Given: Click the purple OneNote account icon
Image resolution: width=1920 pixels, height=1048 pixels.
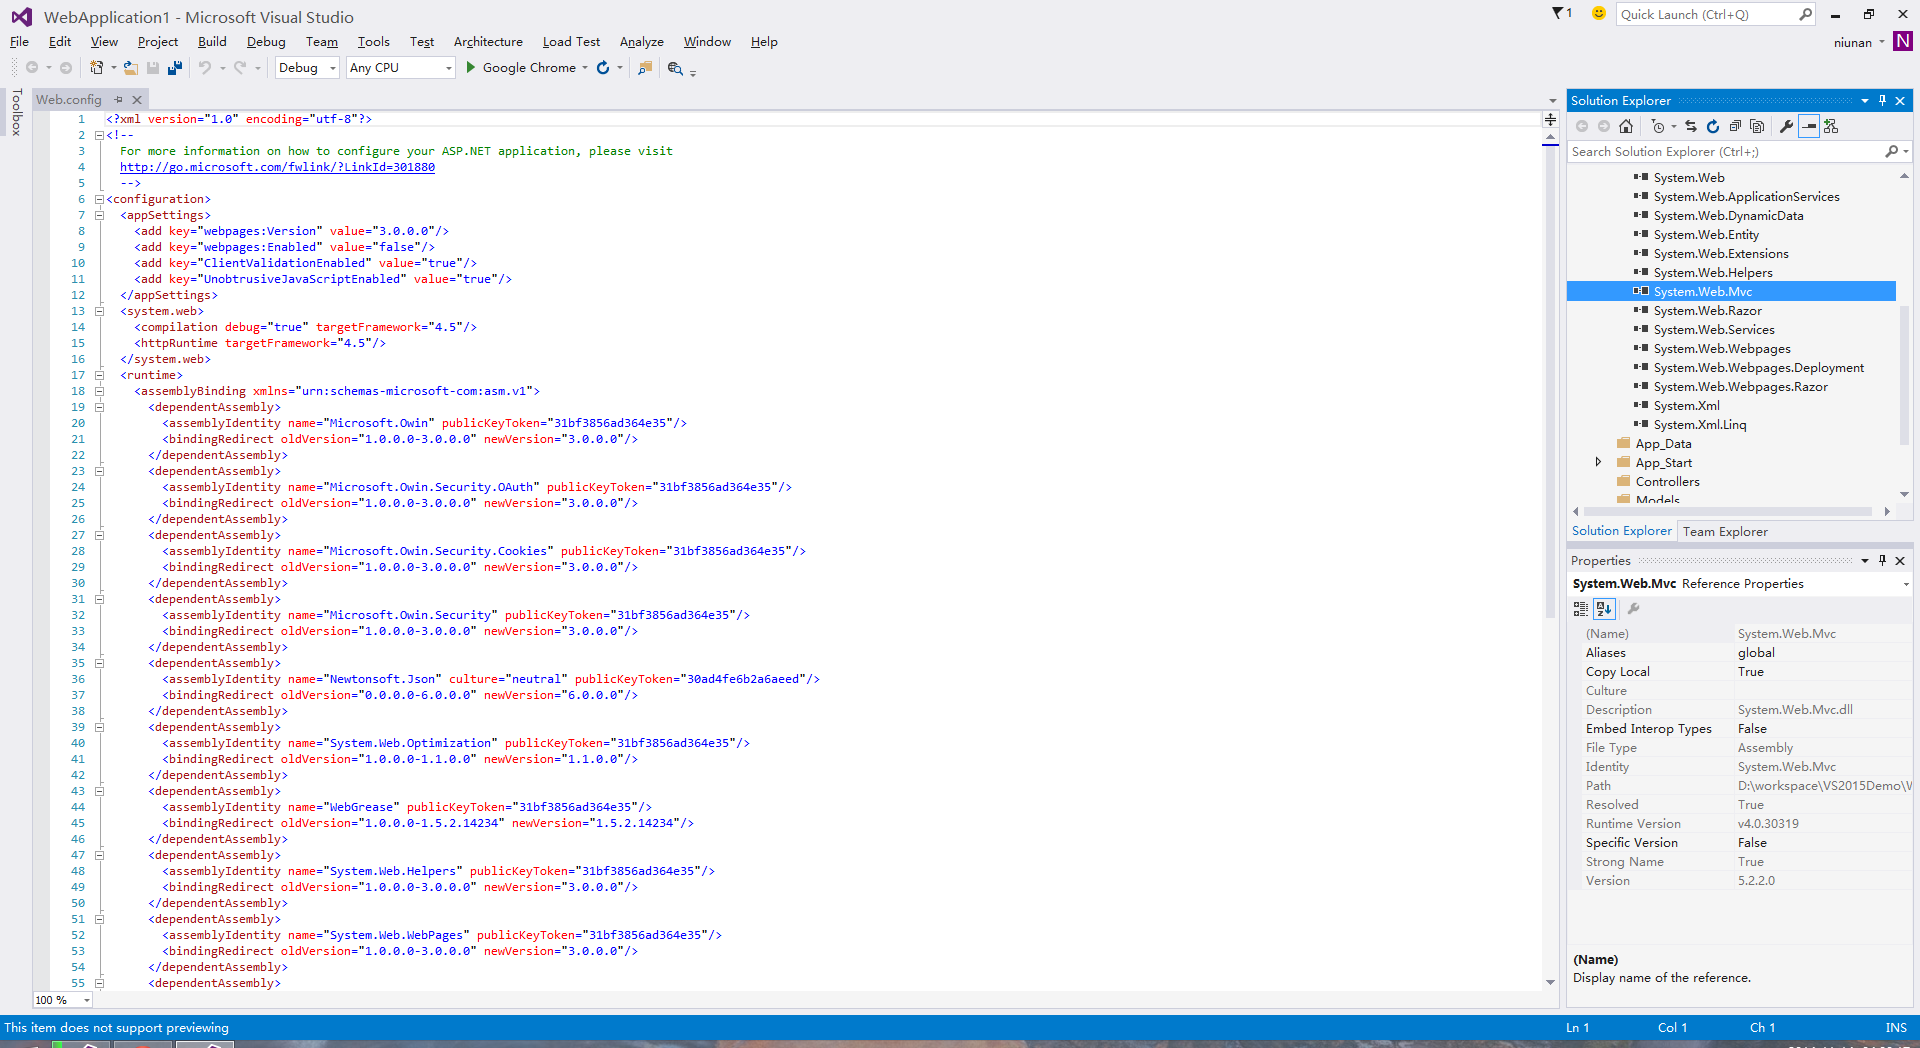Looking at the screenshot, I should click(x=1903, y=41).
